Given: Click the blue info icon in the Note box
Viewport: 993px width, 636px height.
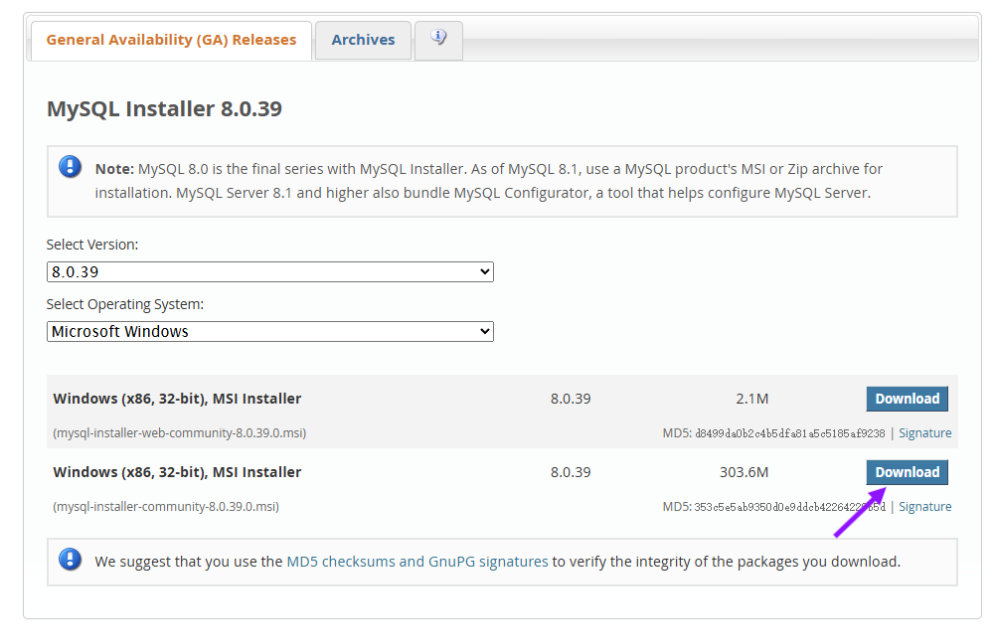Looking at the screenshot, I should coord(70,167).
